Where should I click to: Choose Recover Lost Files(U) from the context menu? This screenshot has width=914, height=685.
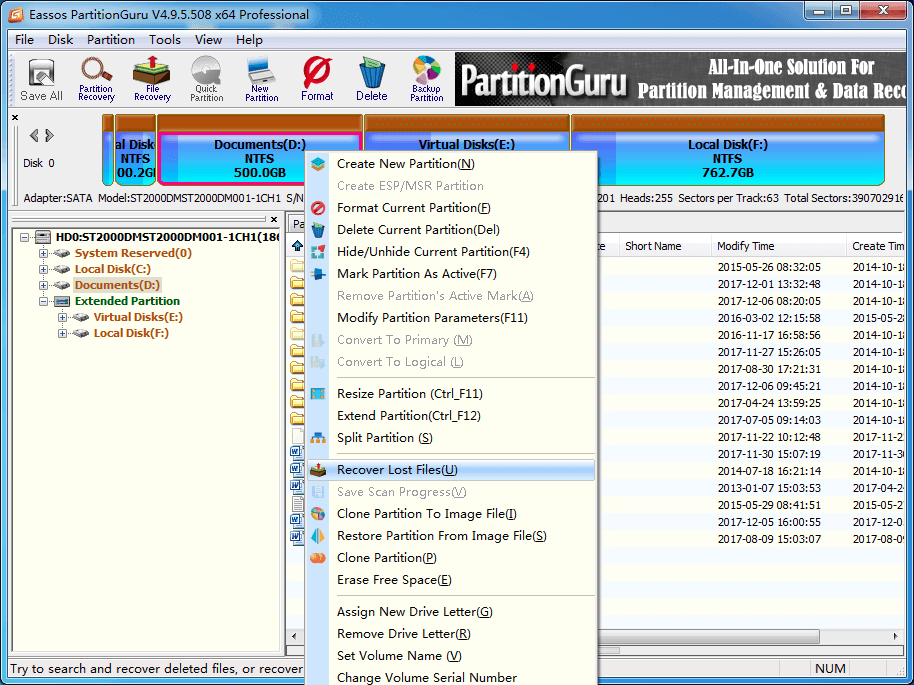click(396, 470)
